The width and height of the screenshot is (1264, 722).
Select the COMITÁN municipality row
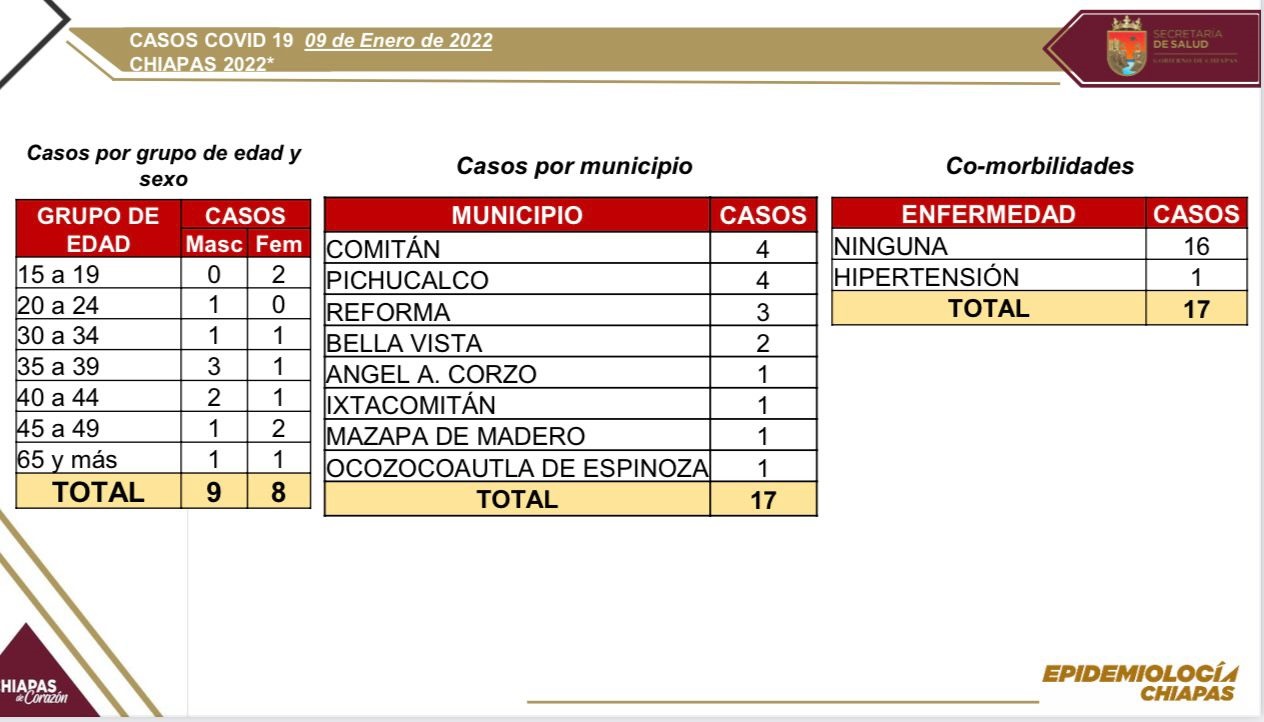pyautogui.click(x=570, y=248)
